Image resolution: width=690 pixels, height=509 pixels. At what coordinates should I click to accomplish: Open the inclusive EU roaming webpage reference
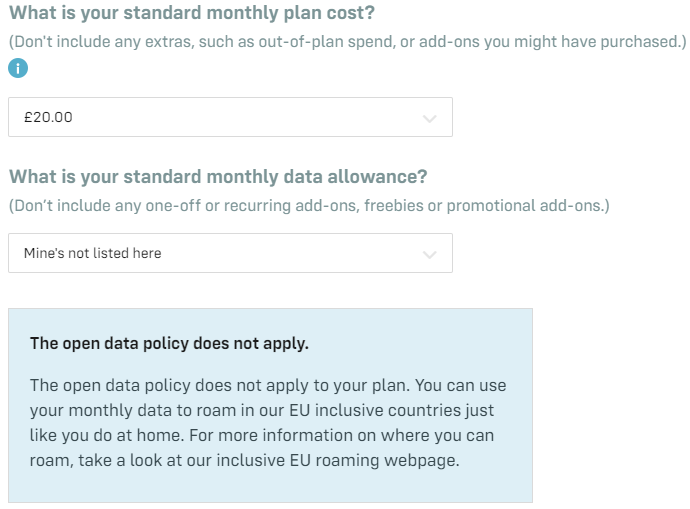[x=338, y=461]
